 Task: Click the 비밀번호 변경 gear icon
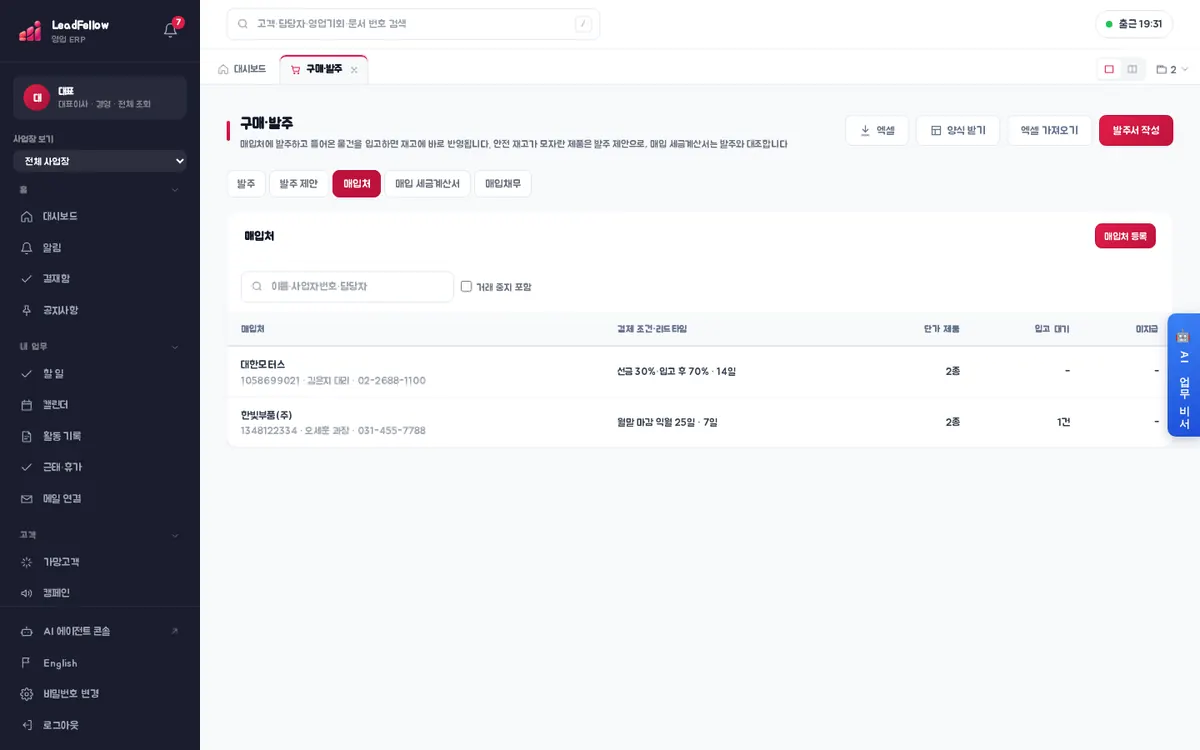tap(27, 694)
